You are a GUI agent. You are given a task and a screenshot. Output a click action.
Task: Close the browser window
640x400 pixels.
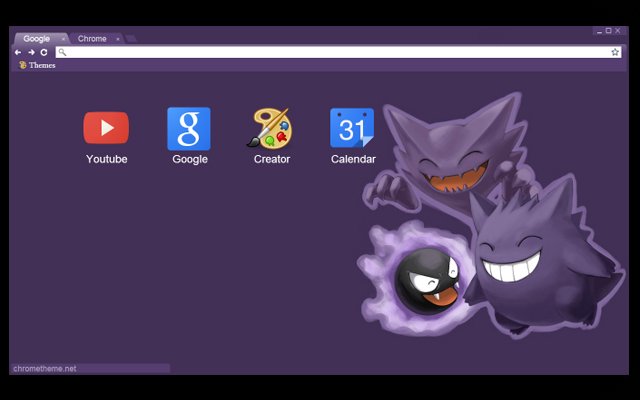tap(618, 31)
